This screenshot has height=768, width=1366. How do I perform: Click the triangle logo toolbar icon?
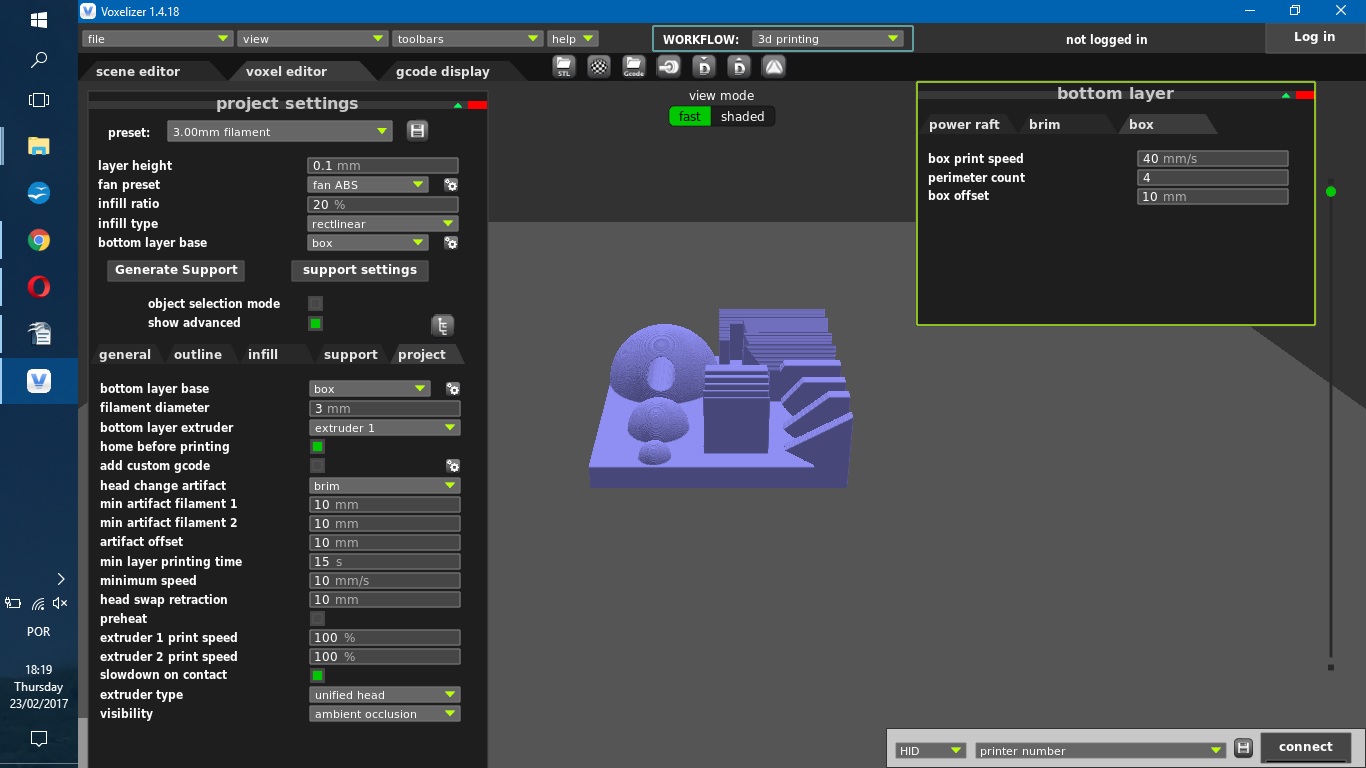tap(774, 67)
